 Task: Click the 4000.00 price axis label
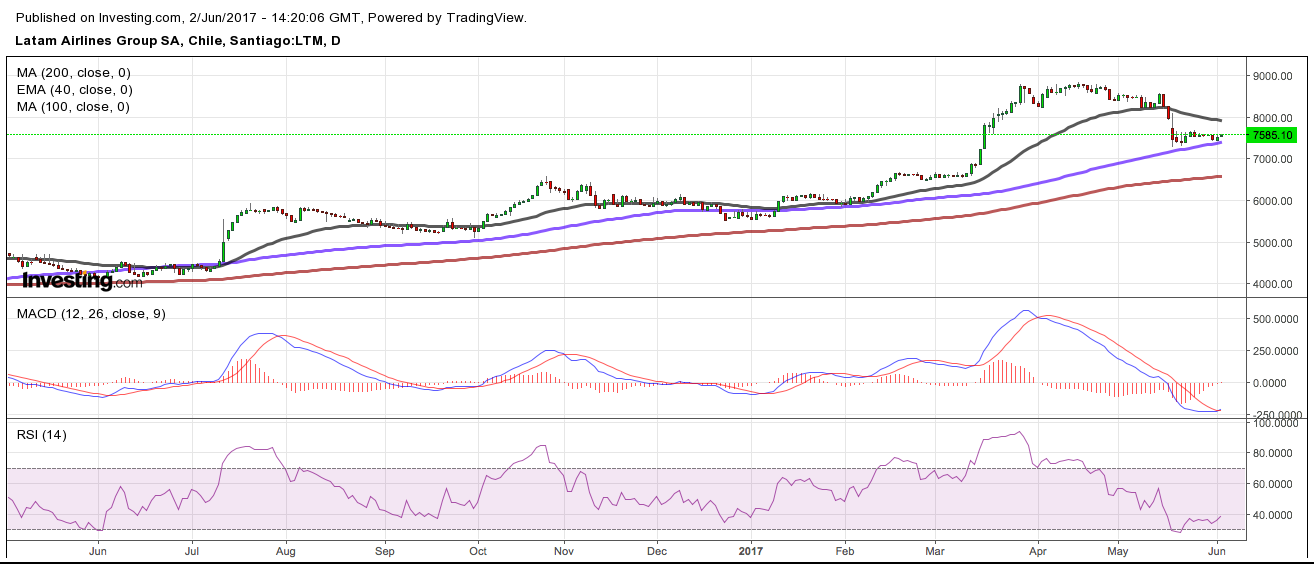(x=1272, y=284)
